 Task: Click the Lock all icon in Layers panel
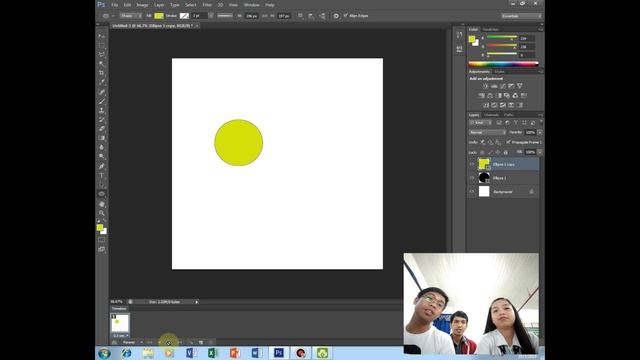(x=506, y=152)
